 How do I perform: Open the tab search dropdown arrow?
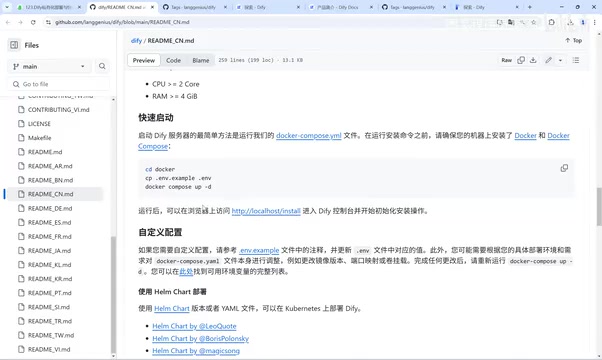(7, 7)
